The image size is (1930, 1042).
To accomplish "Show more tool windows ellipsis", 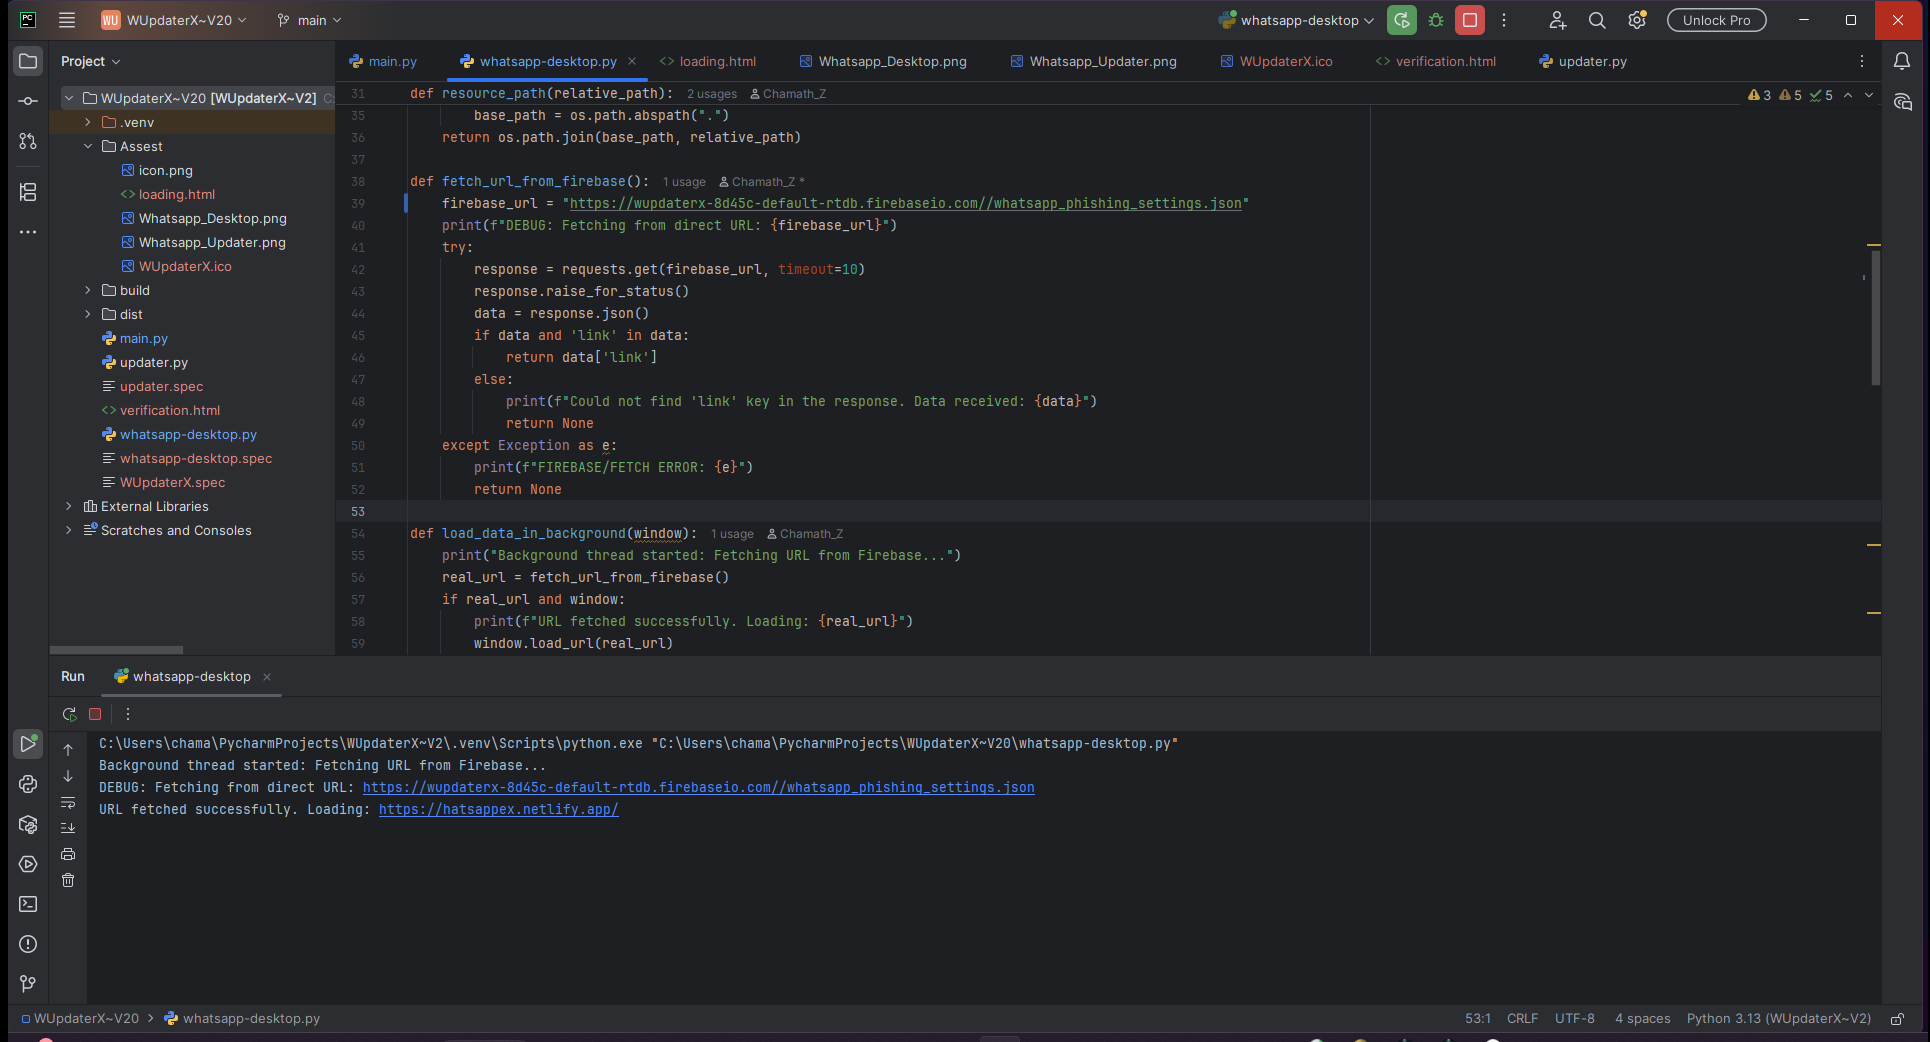I will (x=28, y=232).
